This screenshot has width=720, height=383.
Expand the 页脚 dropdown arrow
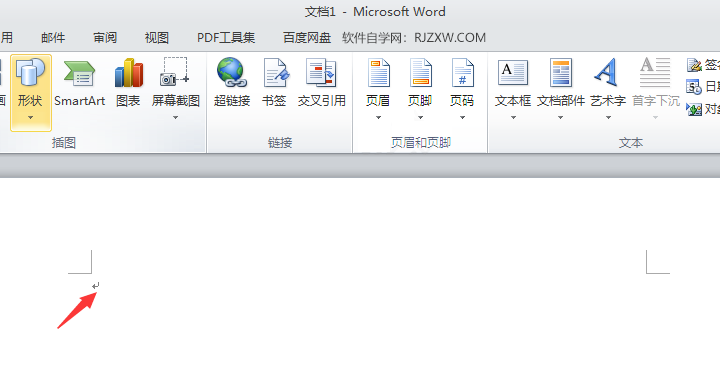pos(420,118)
